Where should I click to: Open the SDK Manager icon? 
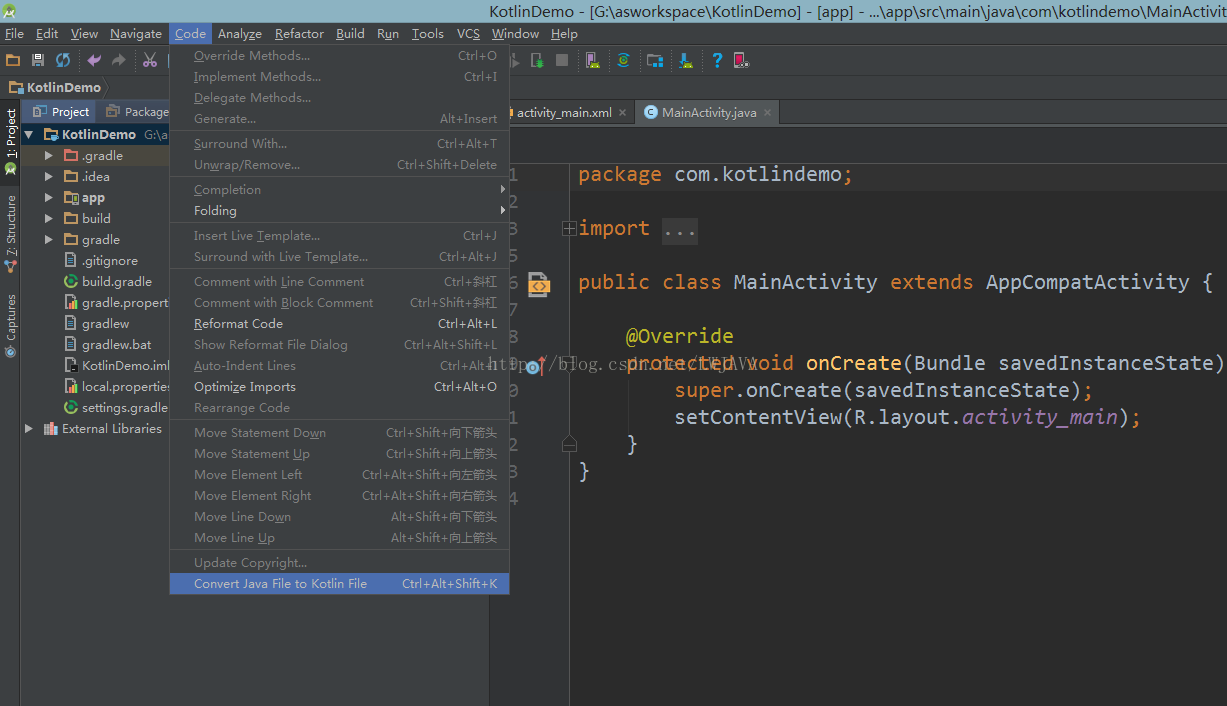pyautogui.click(x=686, y=61)
